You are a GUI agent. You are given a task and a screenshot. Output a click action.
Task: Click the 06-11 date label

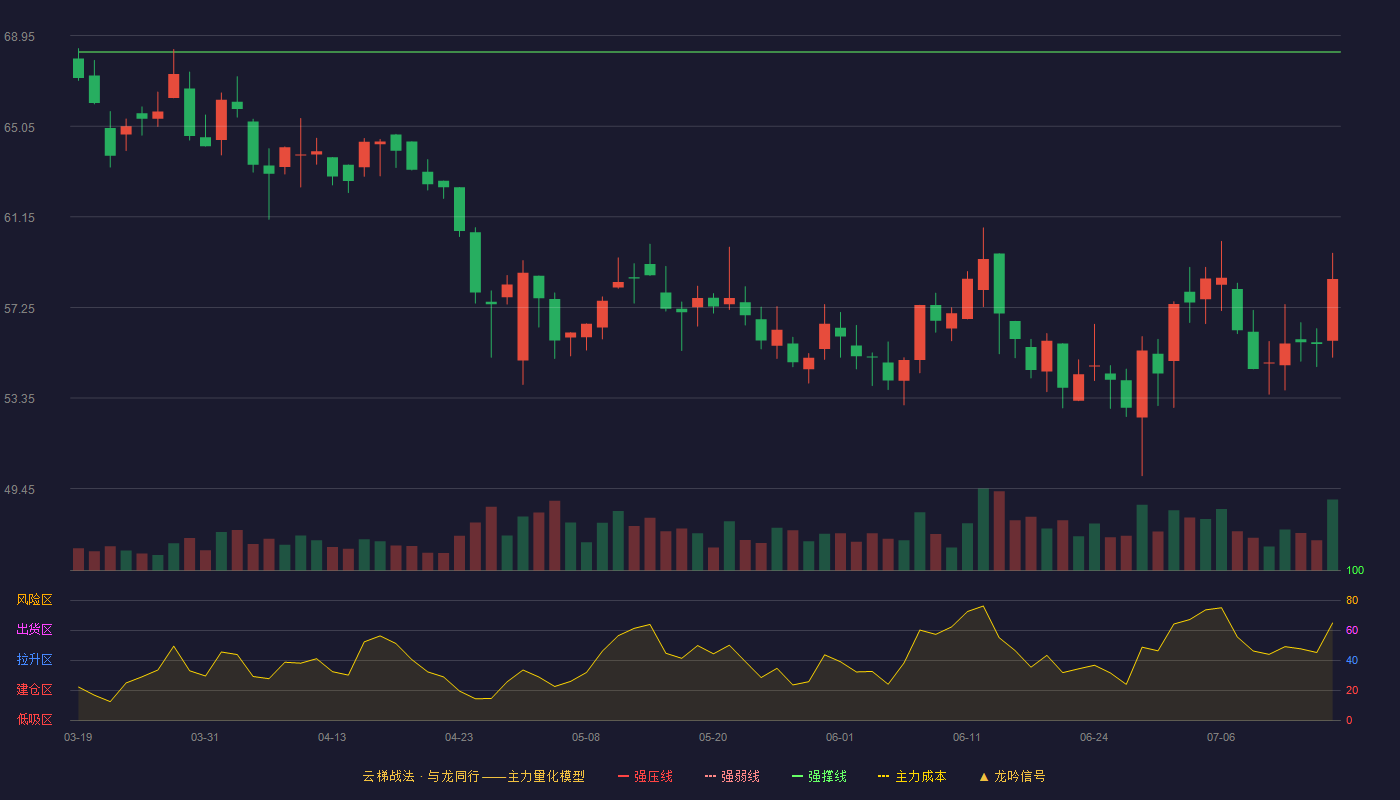coord(967,737)
